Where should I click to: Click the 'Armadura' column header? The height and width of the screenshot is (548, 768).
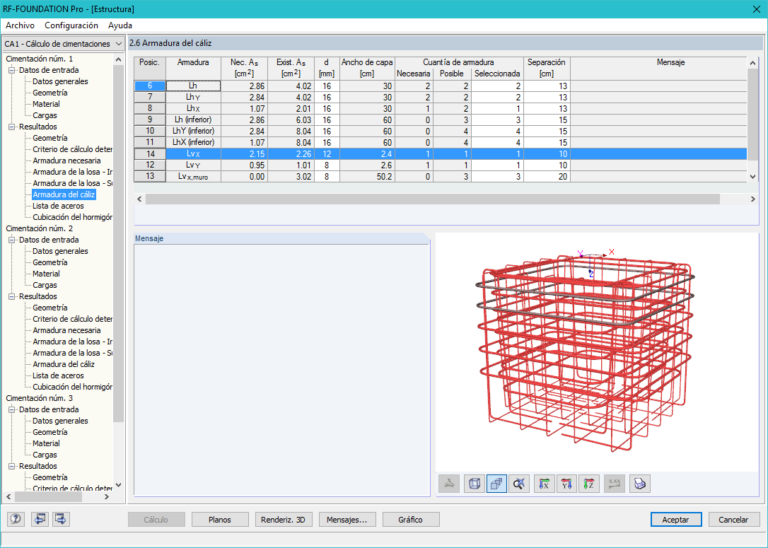click(193, 68)
